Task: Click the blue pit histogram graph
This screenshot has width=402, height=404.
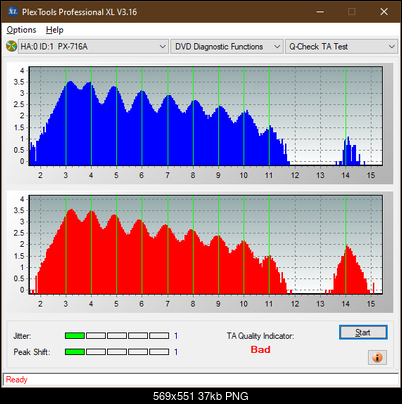Action: 206,116
